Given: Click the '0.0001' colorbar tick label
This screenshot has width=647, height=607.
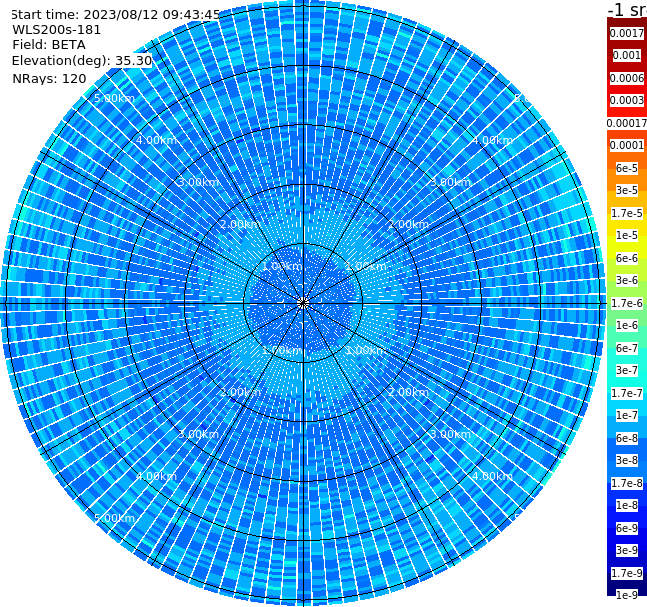Looking at the screenshot, I should tap(627, 145).
